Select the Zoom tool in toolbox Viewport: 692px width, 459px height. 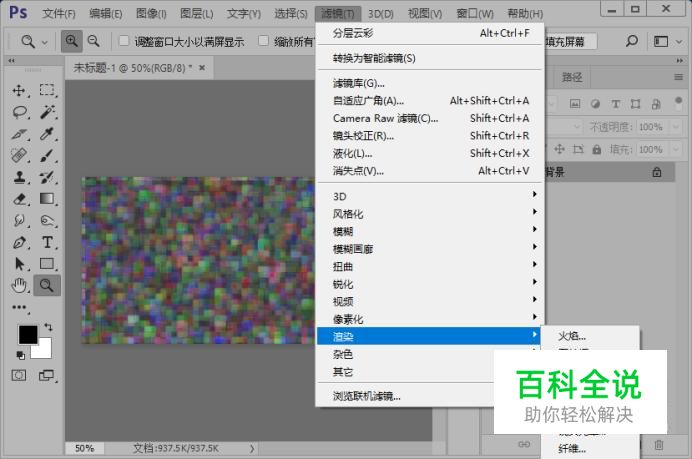47,286
